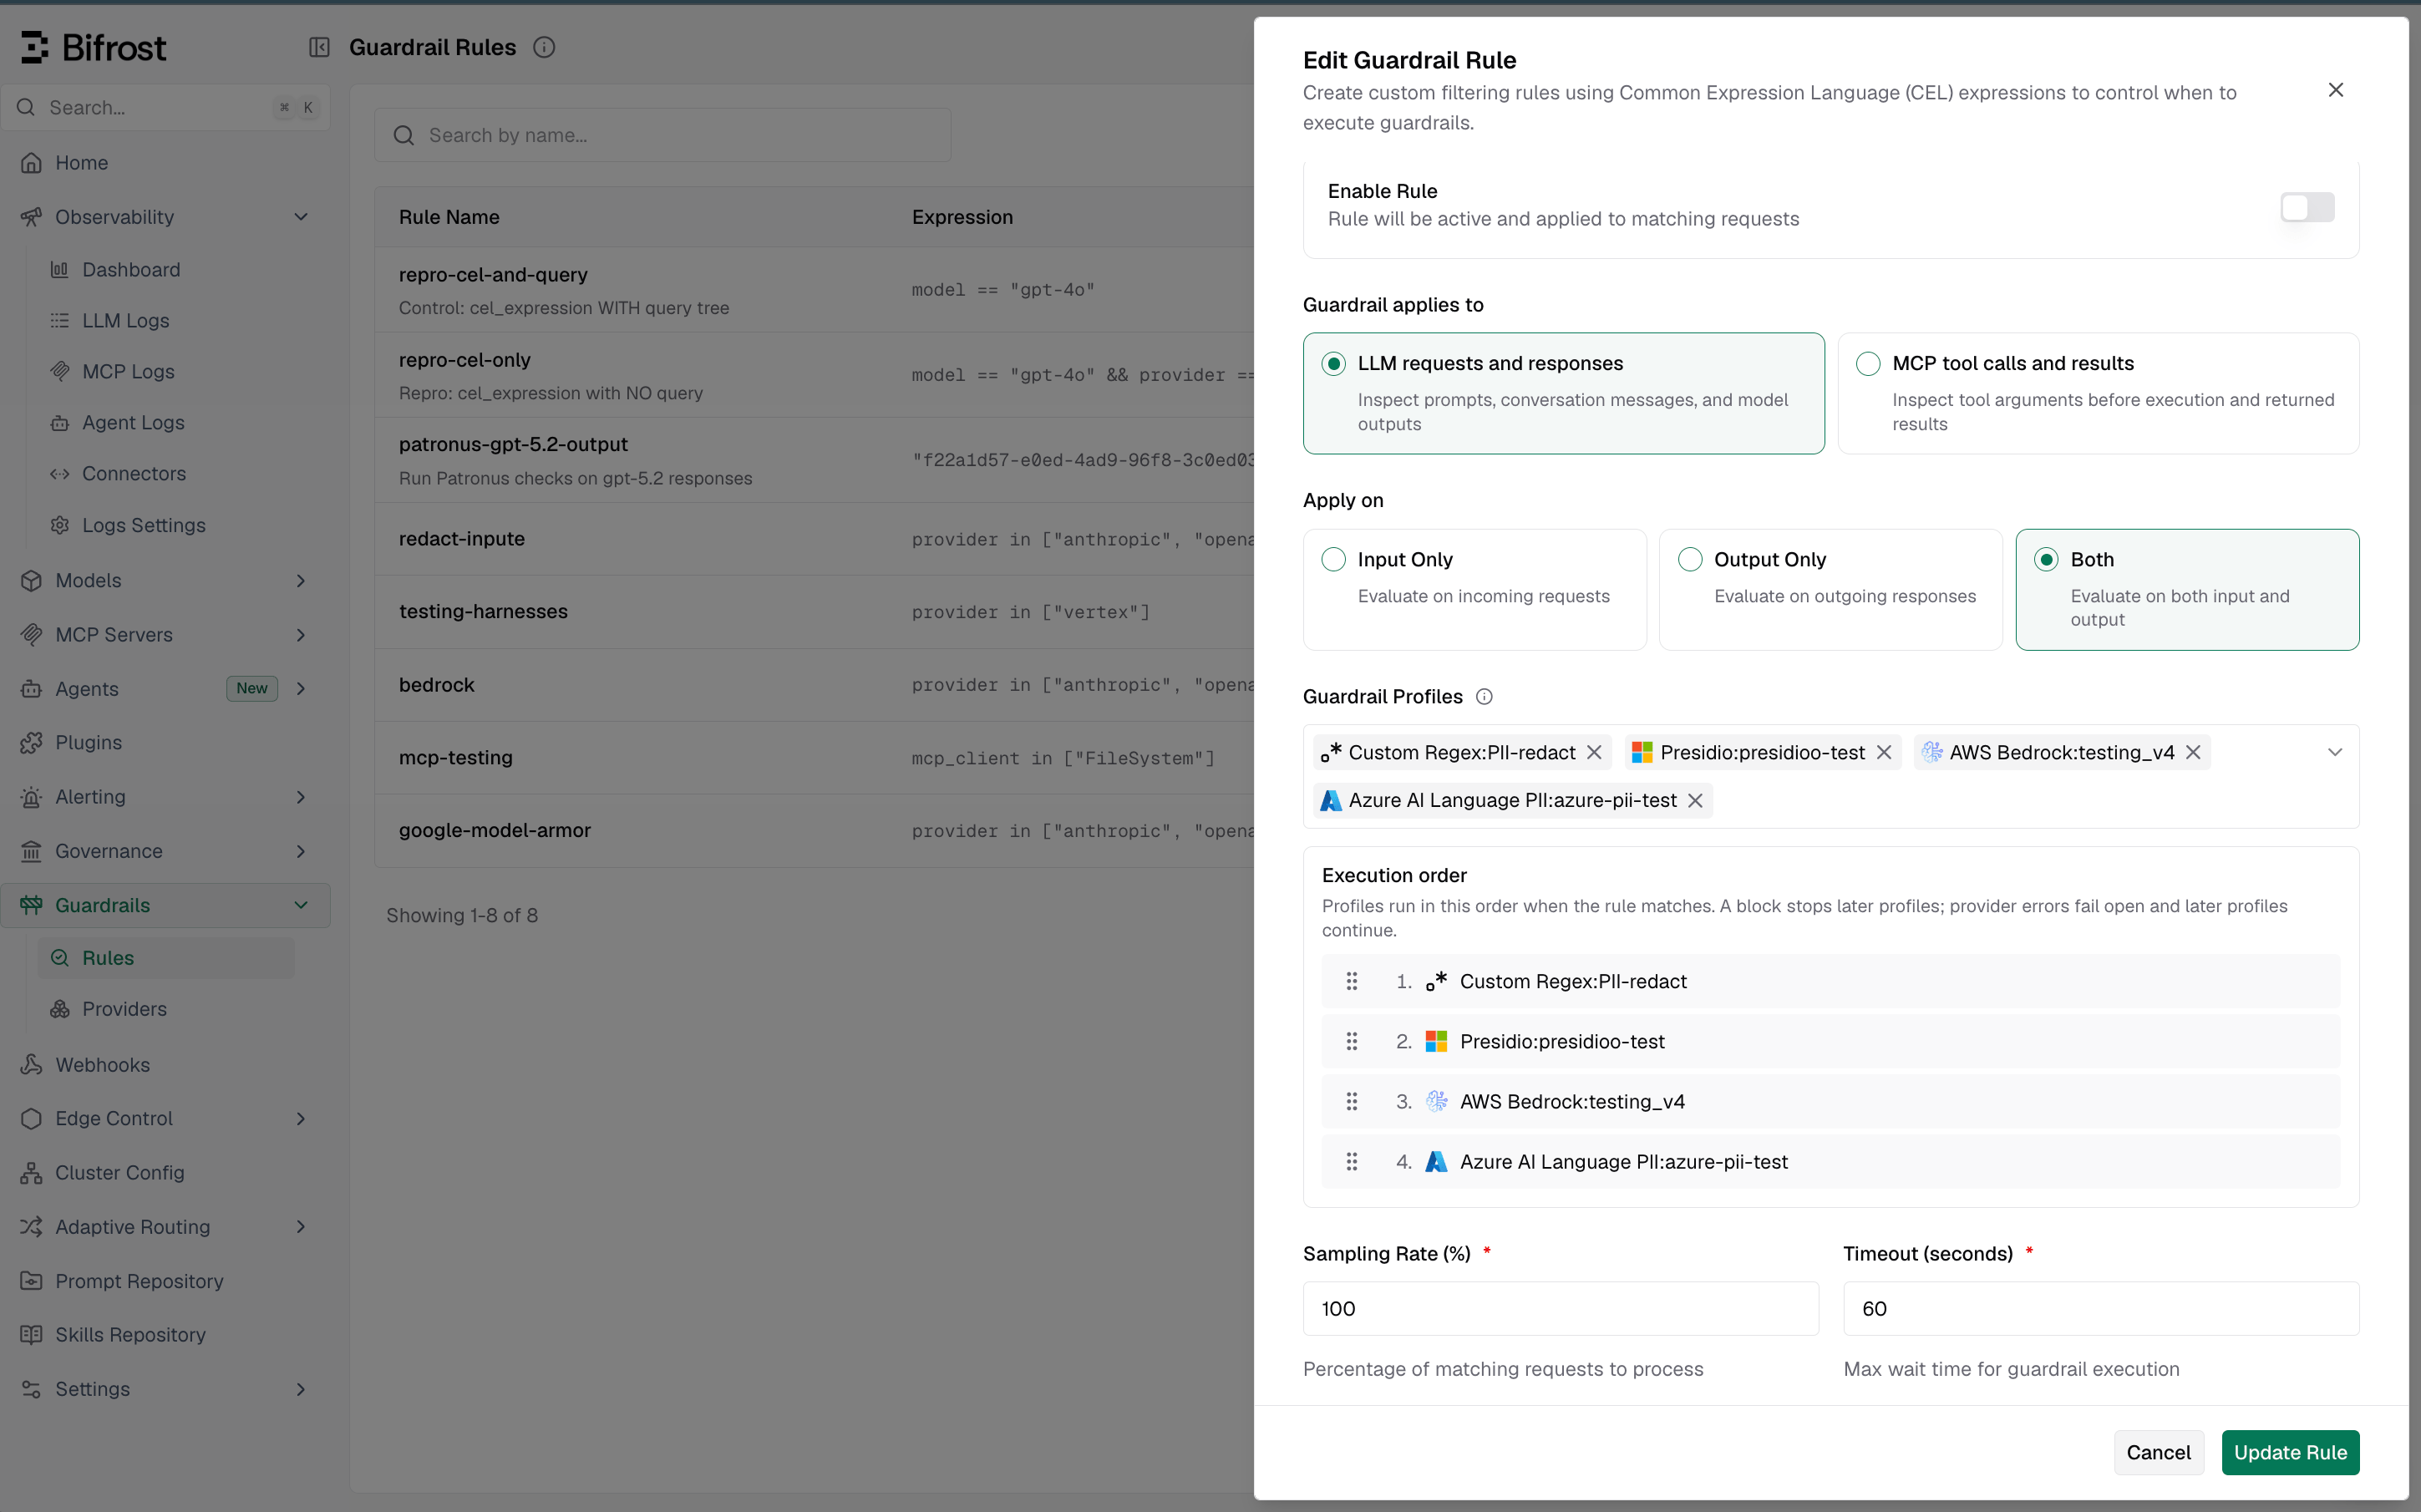Click the Cancel button
Screen dimensions: 2421x1512
tap(2158, 1452)
